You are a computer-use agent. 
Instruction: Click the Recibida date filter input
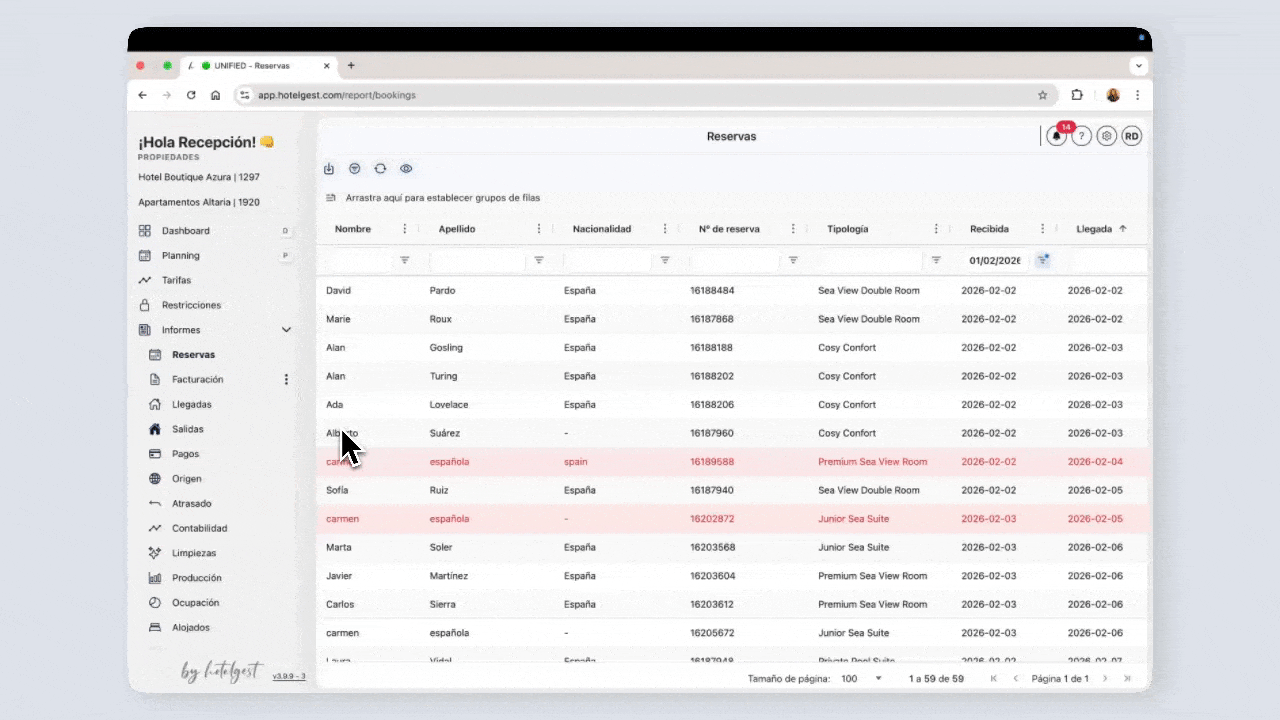click(994, 260)
